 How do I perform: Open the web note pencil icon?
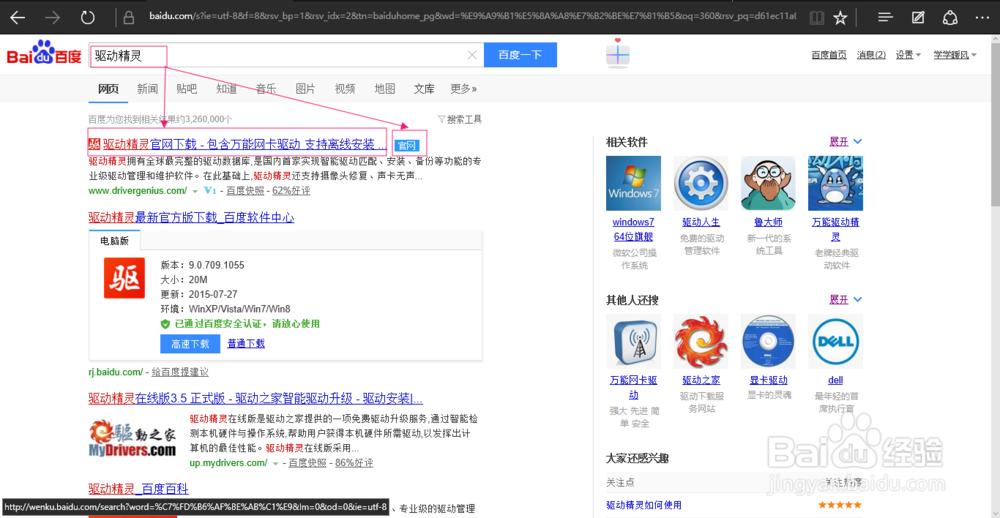click(x=918, y=17)
